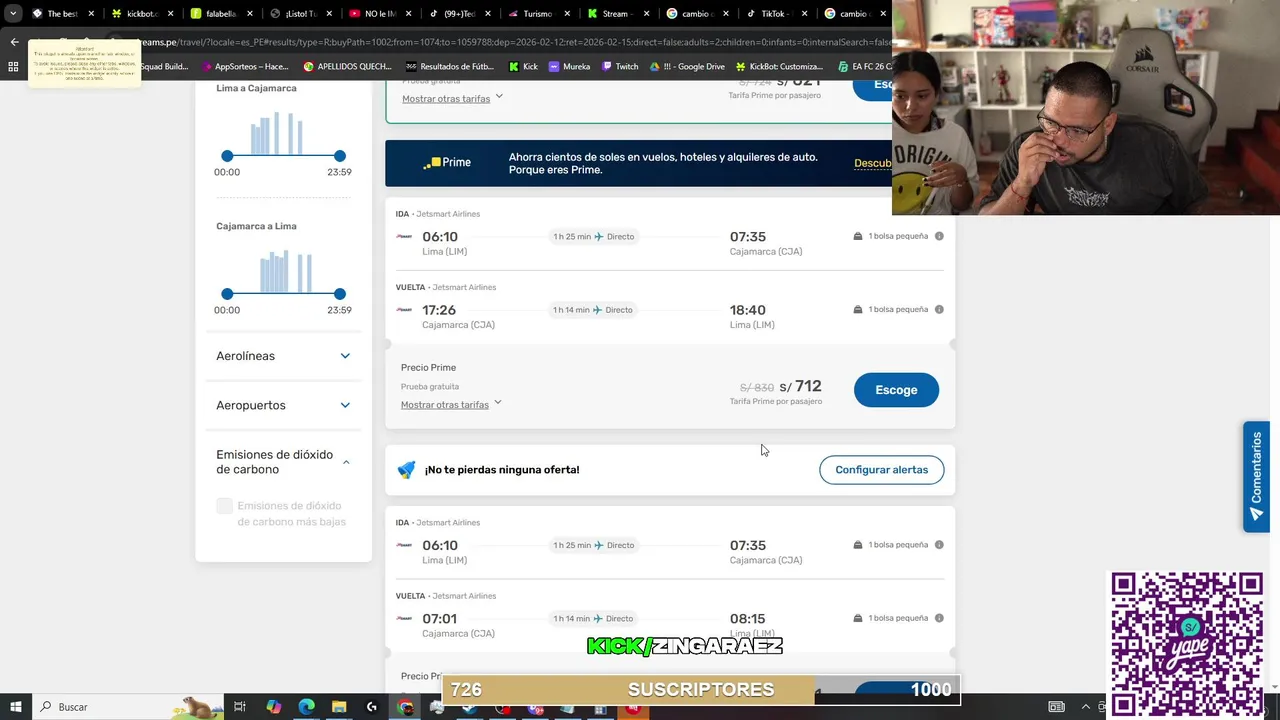
Task: Click Jetsmart logo next to 07:01 departure
Action: [x=404, y=618]
